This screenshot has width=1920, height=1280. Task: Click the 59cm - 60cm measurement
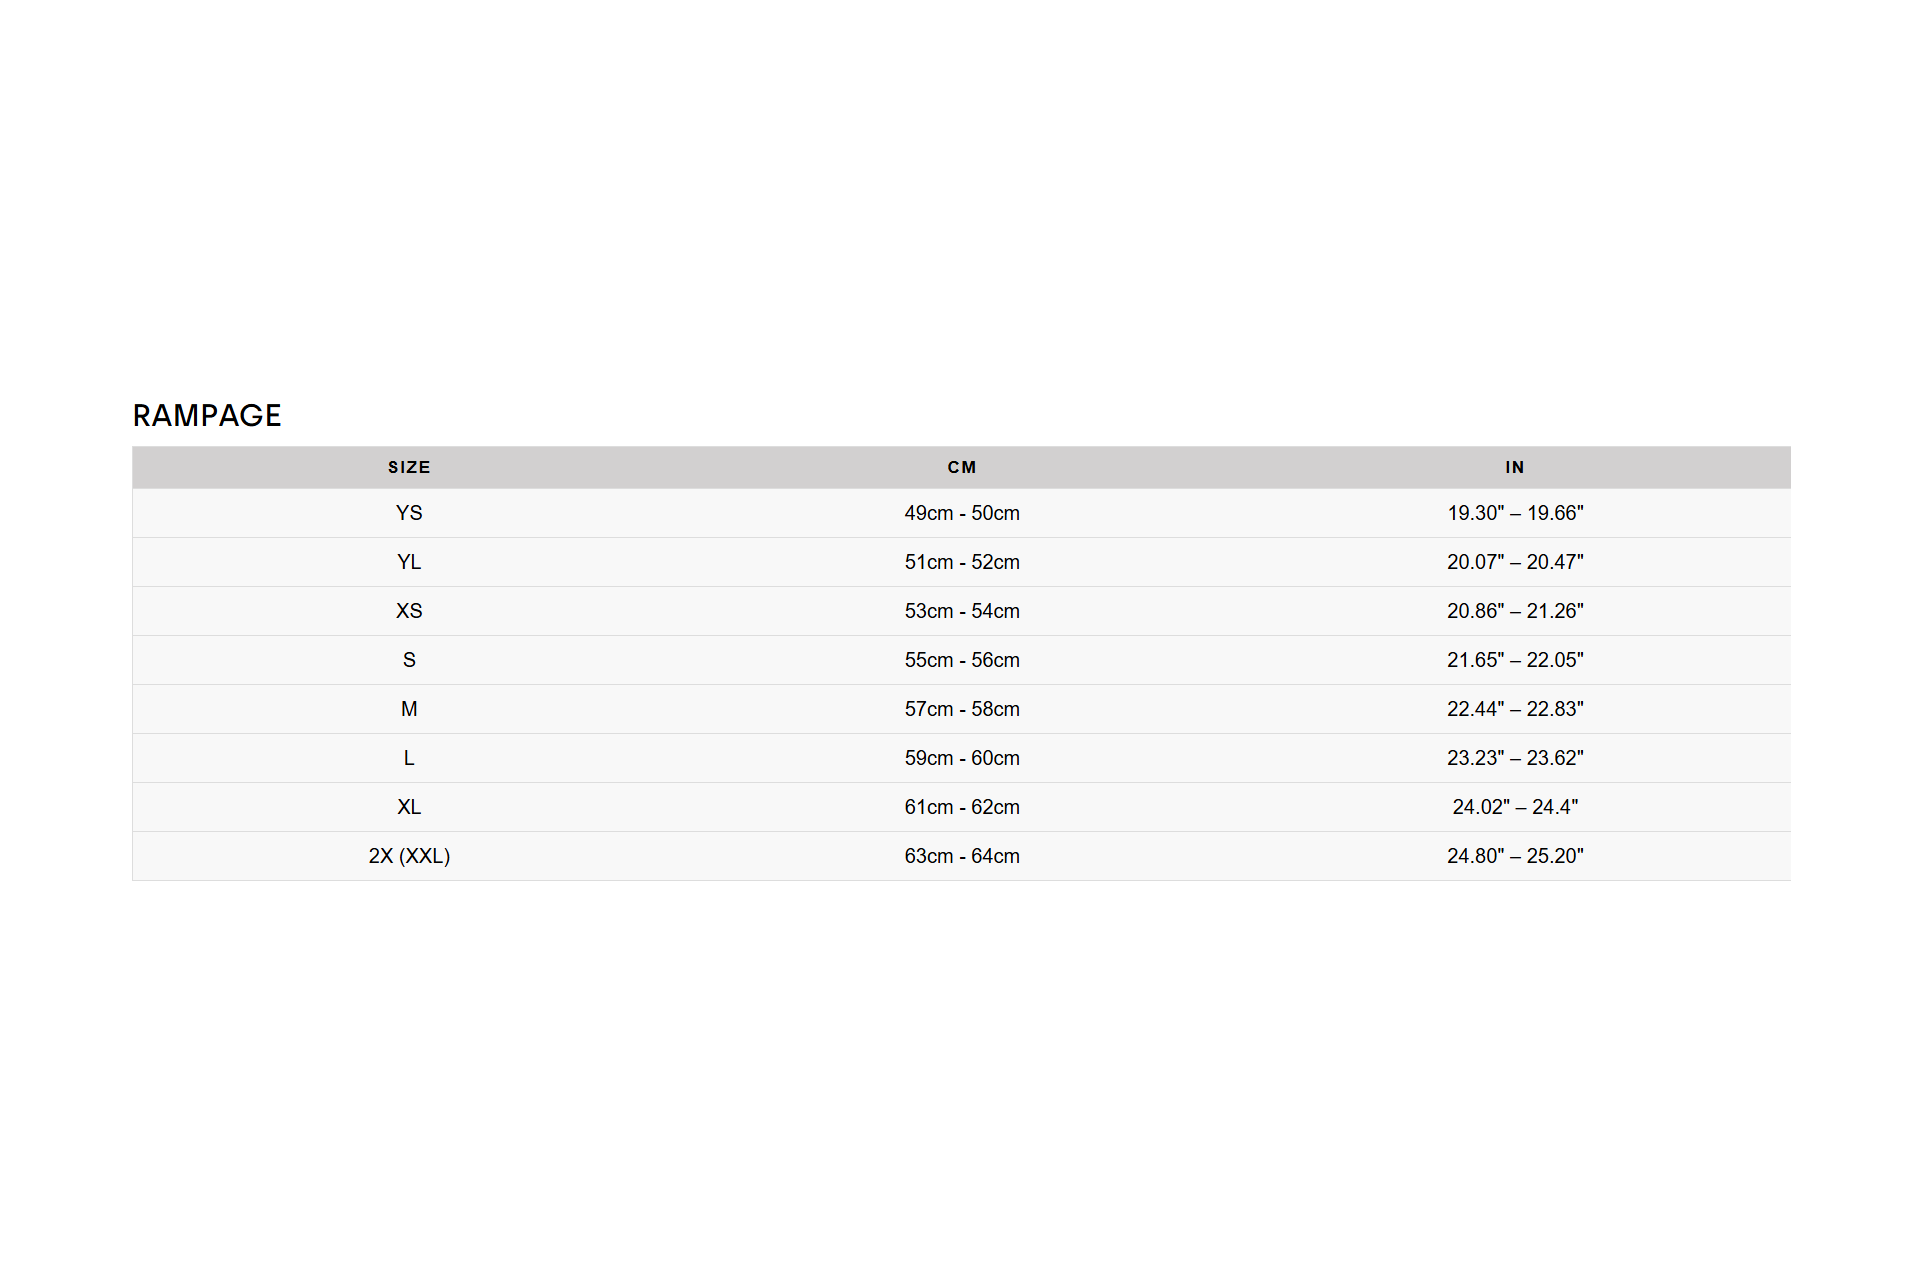pos(962,758)
